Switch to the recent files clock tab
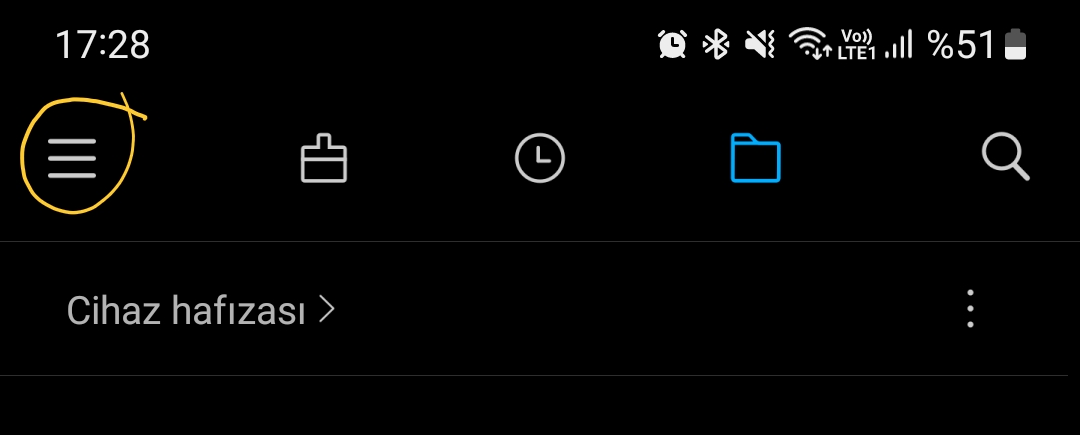Viewport: 1080px width, 435px height. (540, 158)
